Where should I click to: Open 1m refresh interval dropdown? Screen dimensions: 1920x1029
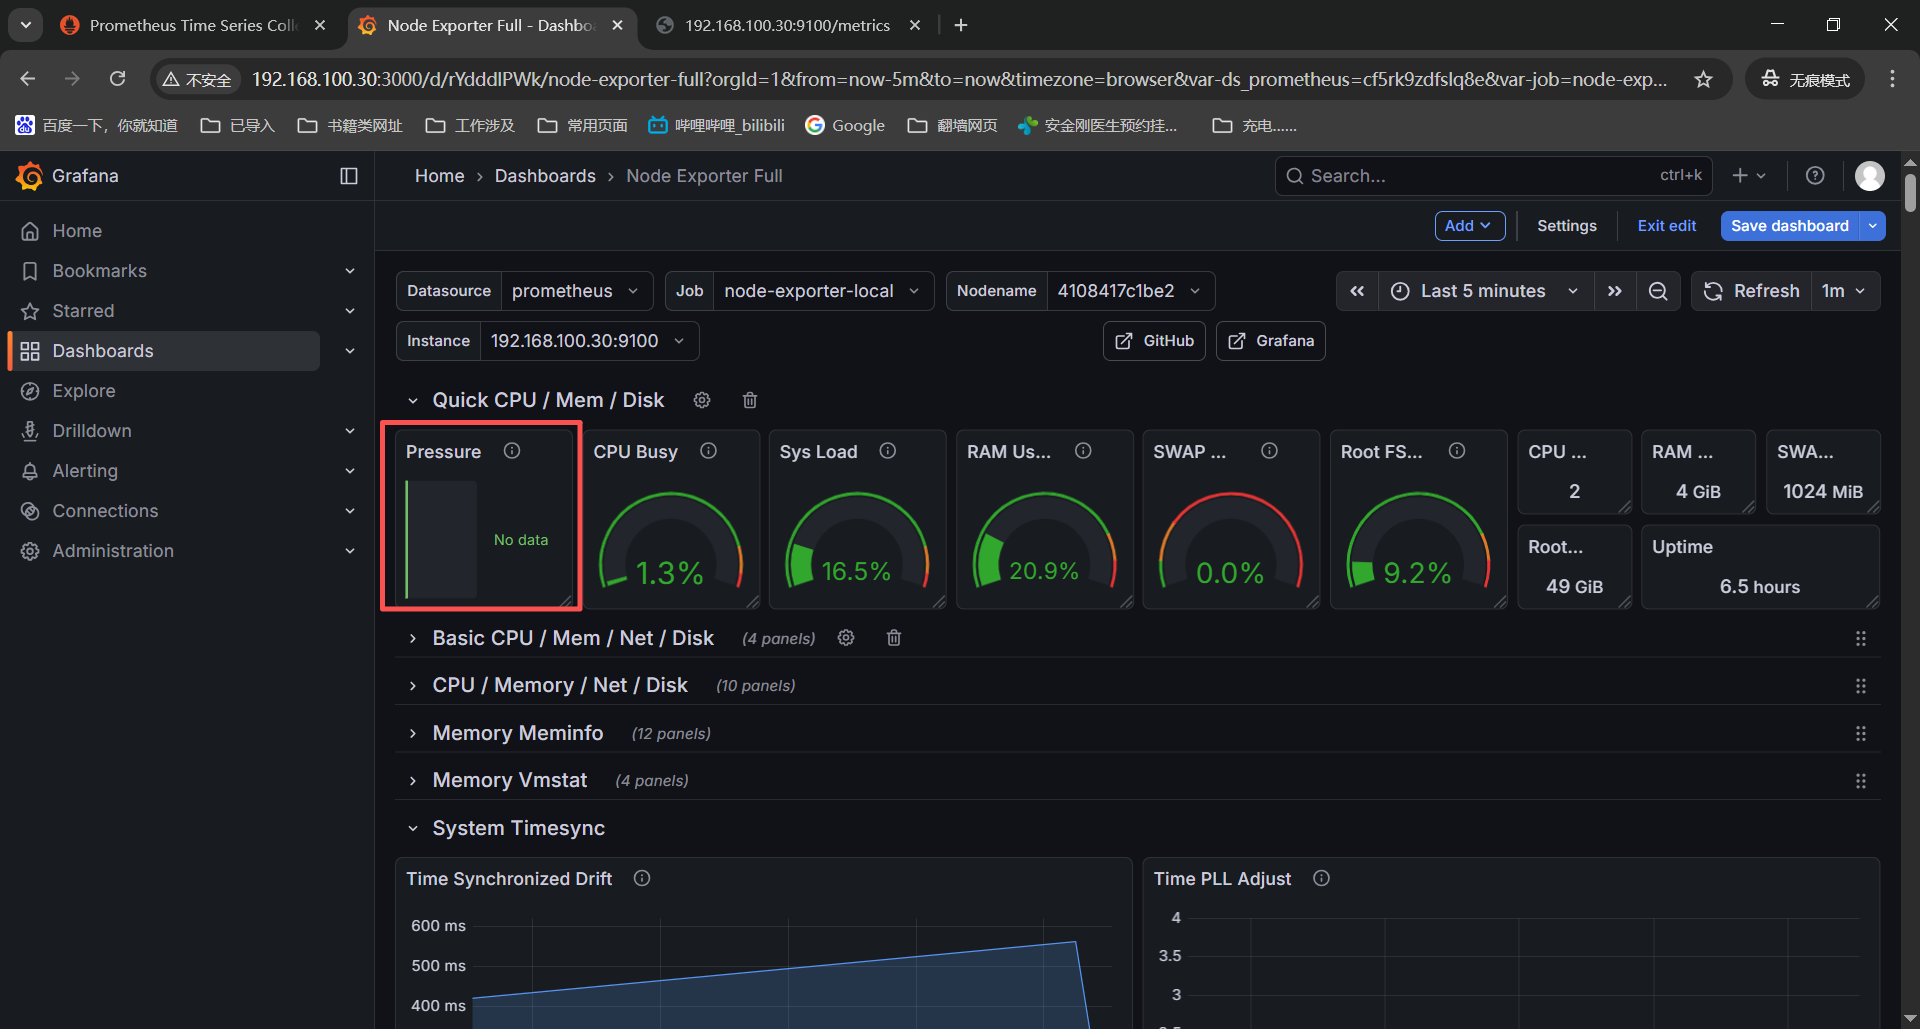click(1844, 291)
